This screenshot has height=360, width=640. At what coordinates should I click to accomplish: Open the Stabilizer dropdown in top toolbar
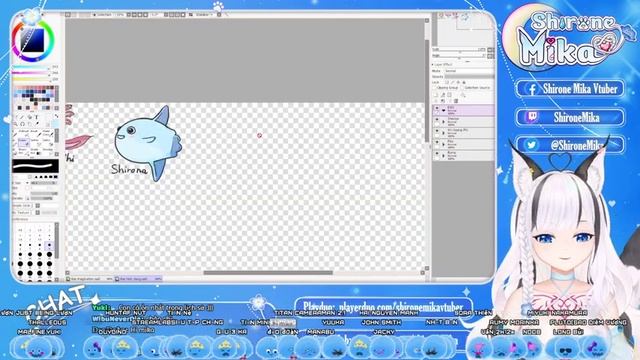pos(203,14)
